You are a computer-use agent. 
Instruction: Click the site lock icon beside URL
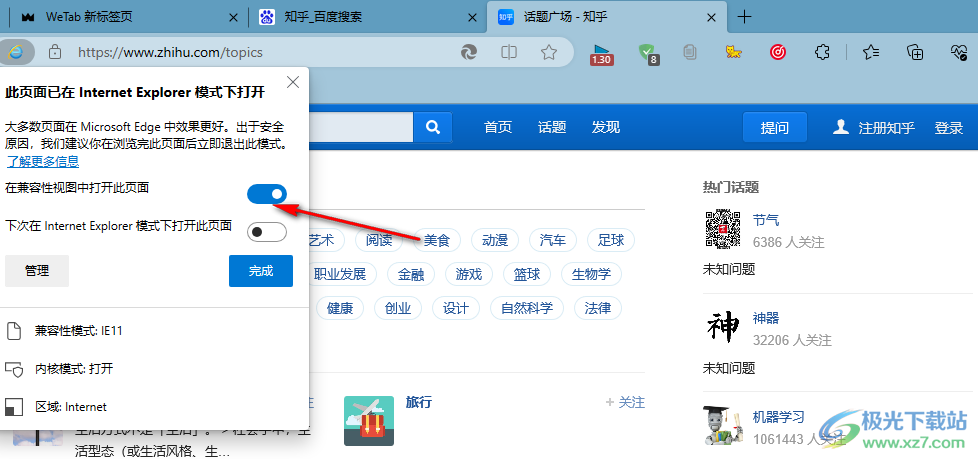click(55, 52)
